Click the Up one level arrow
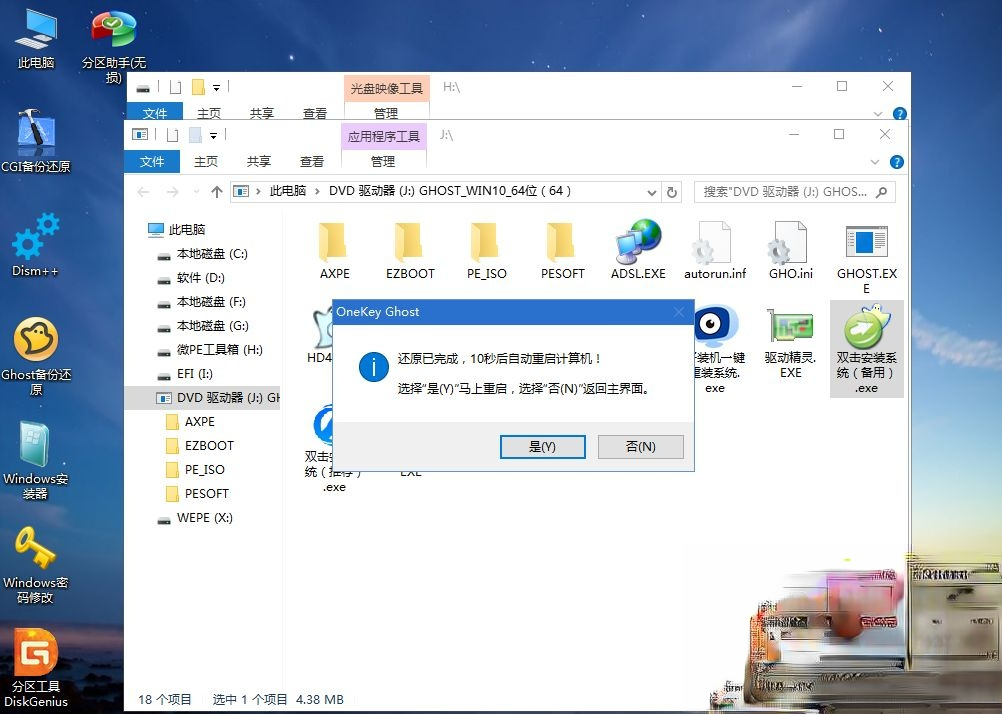 click(217, 192)
